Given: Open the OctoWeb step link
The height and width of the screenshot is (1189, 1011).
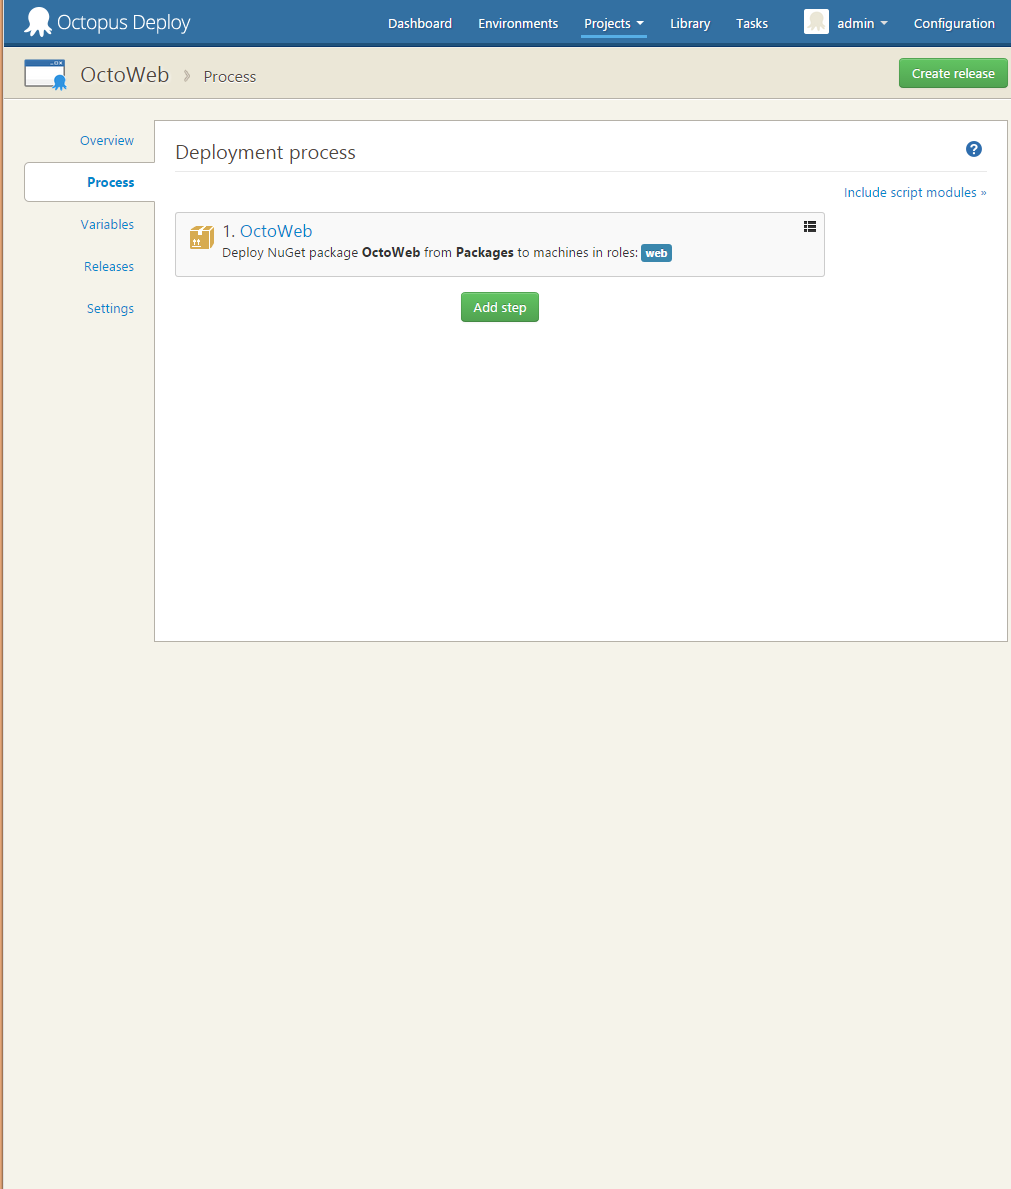Looking at the screenshot, I should (276, 230).
